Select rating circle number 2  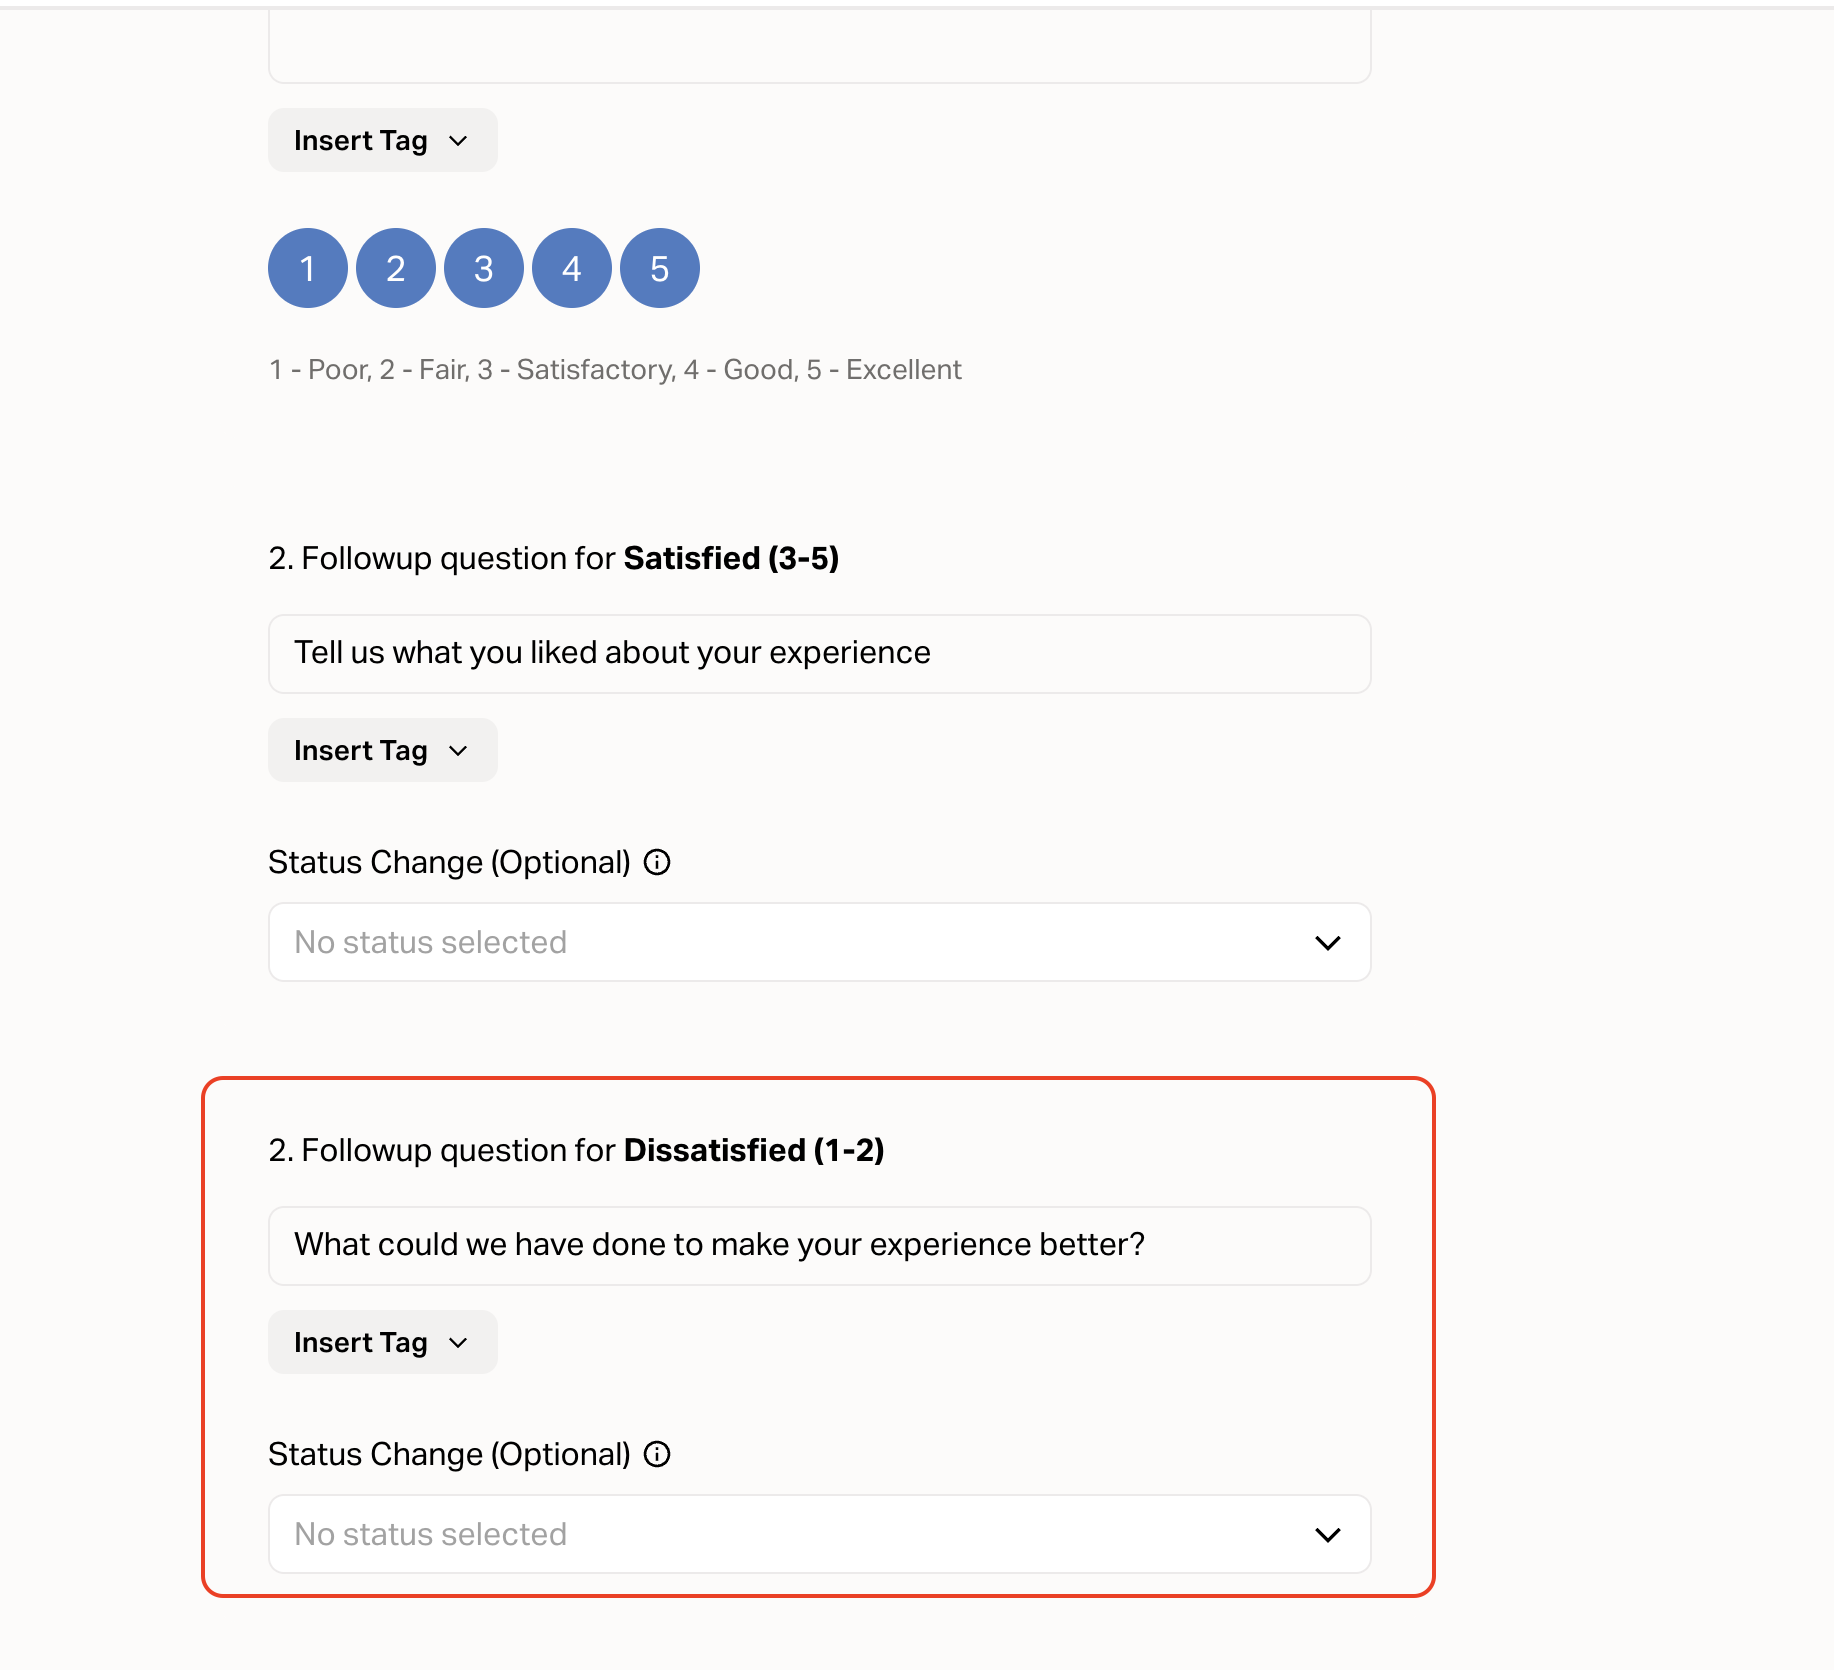pyautogui.click(x=396, y=268)
